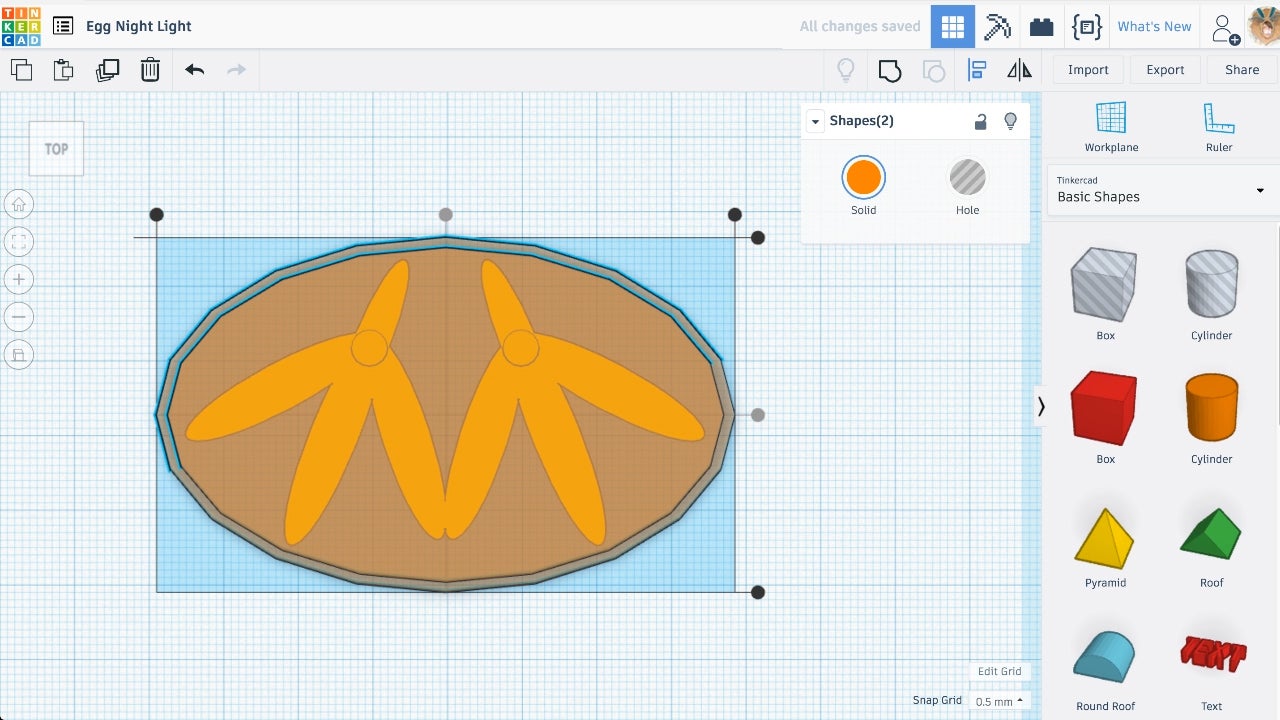Set the shape to Hole
Viewport: 1280px width, 720px height.
(x=967, y=178)
